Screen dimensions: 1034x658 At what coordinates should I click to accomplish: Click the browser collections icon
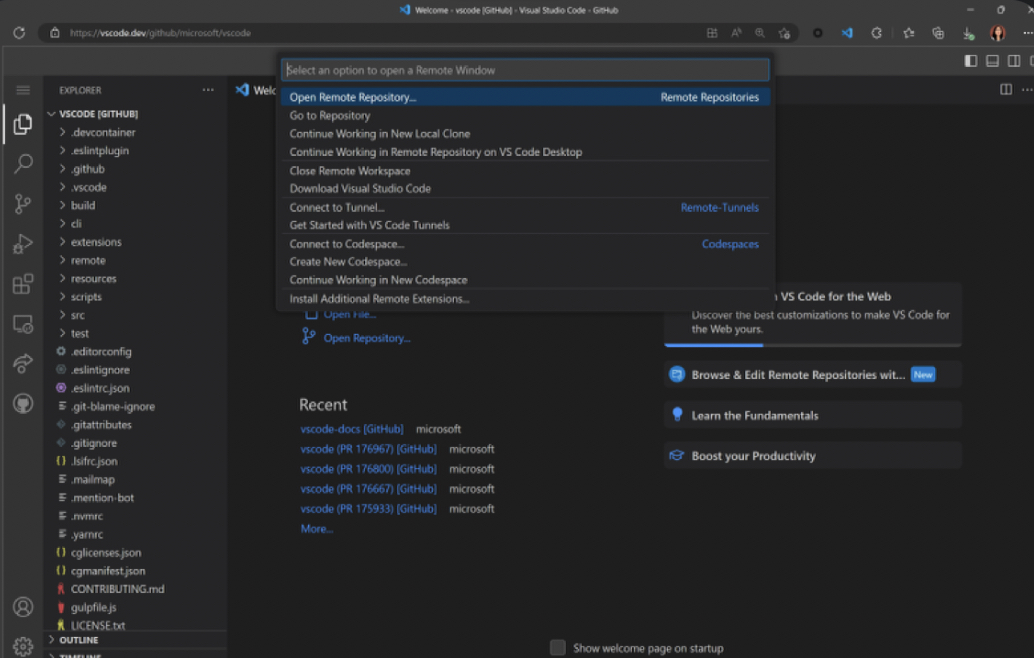938,33
